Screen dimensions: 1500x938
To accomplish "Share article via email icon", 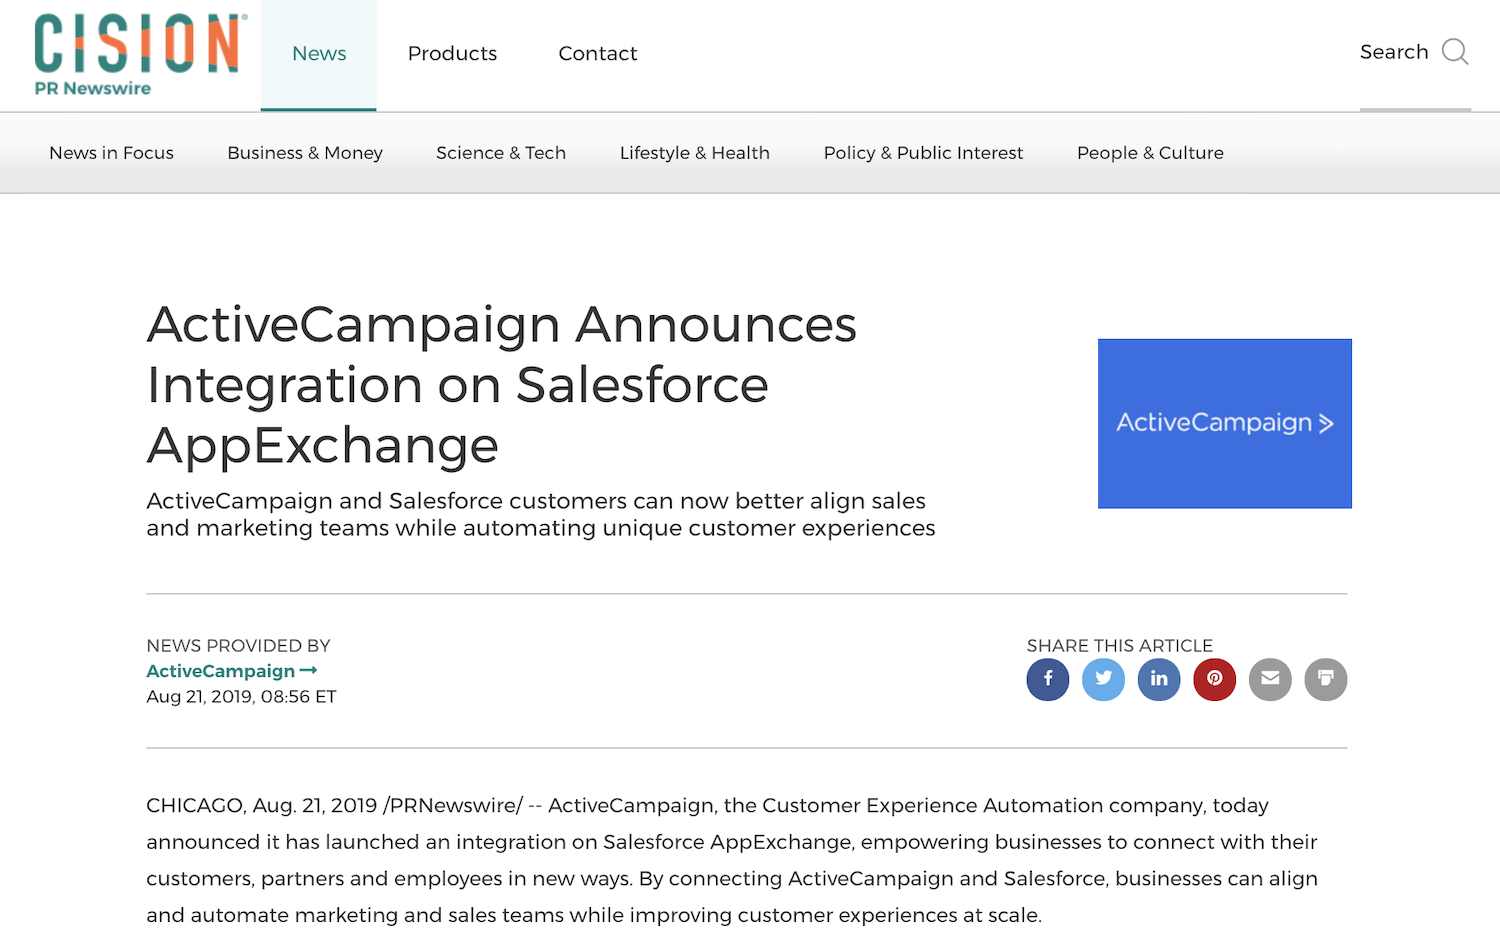I will (x=1270, y=679).
